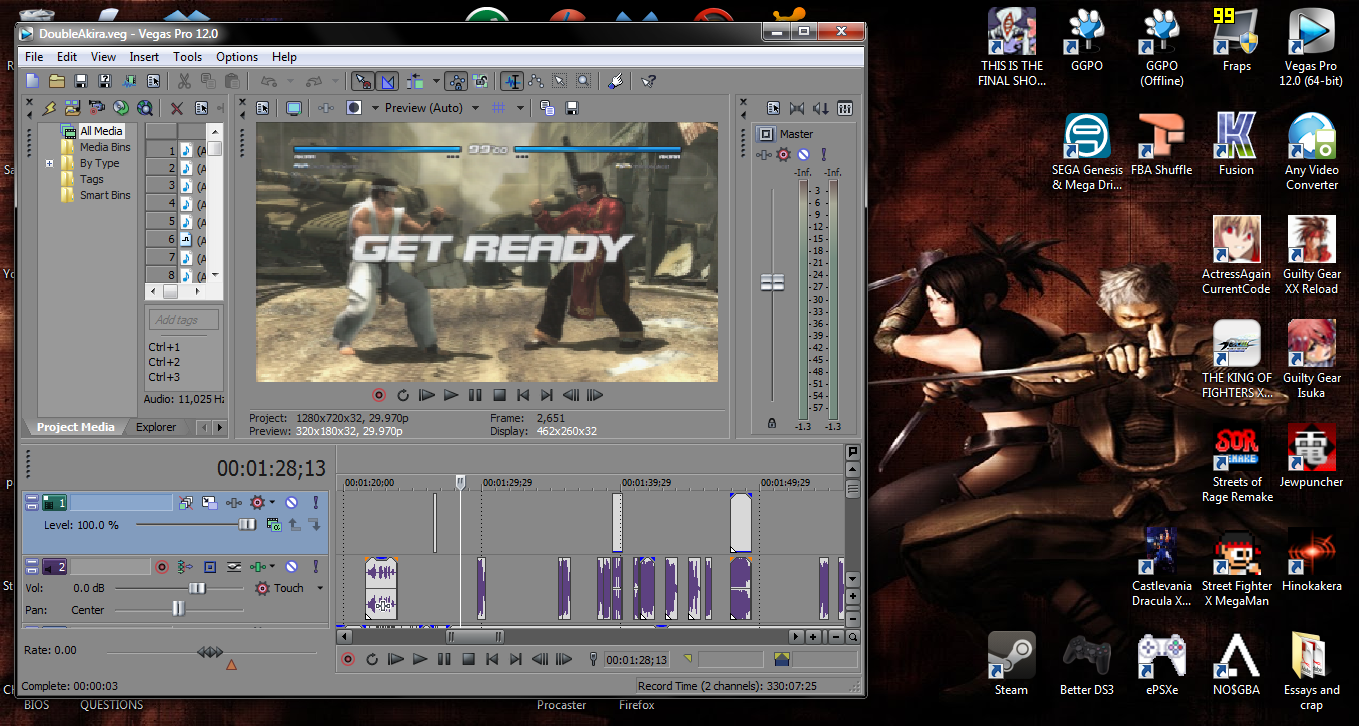Click track 1 Level slider handle
The width and height of the screenshot is (1359, 726).
247,524
